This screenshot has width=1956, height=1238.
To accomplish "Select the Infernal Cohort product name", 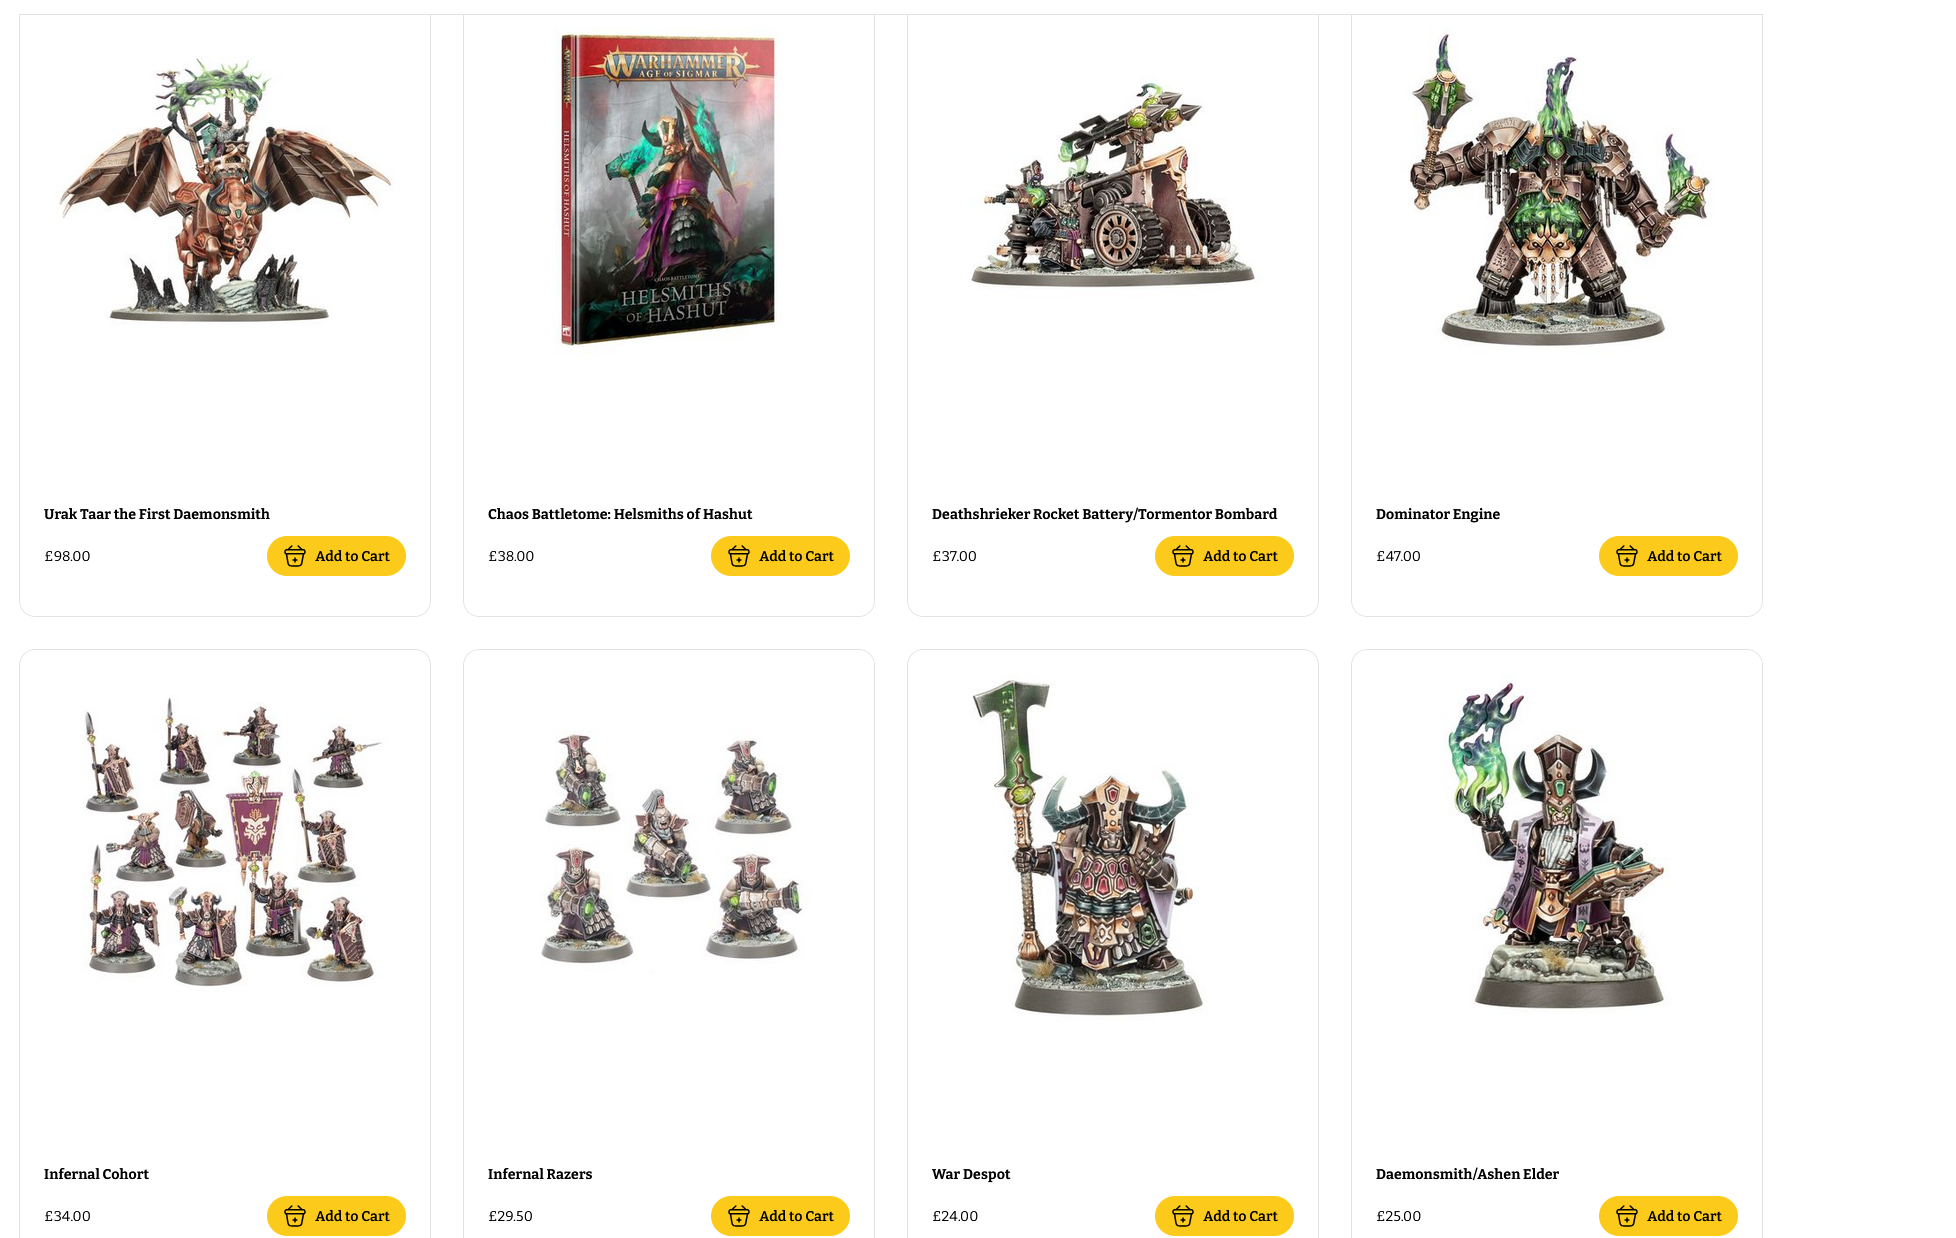I will pos(96,1174).
